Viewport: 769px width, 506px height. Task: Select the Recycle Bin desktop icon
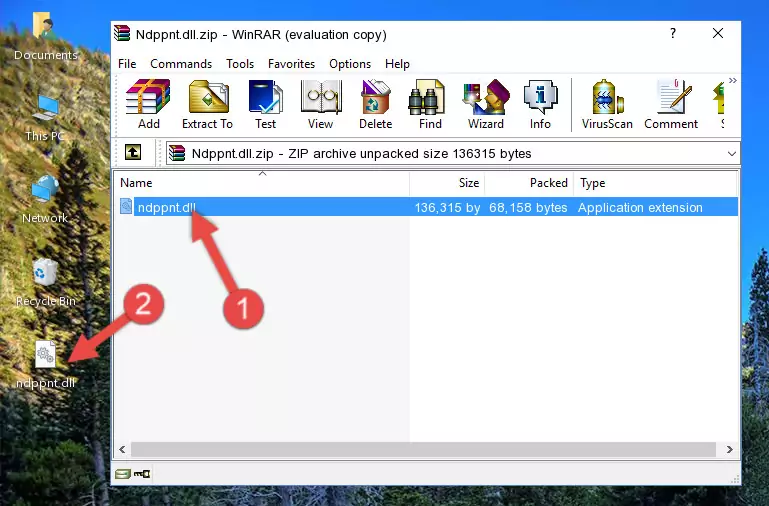[45, 282]
